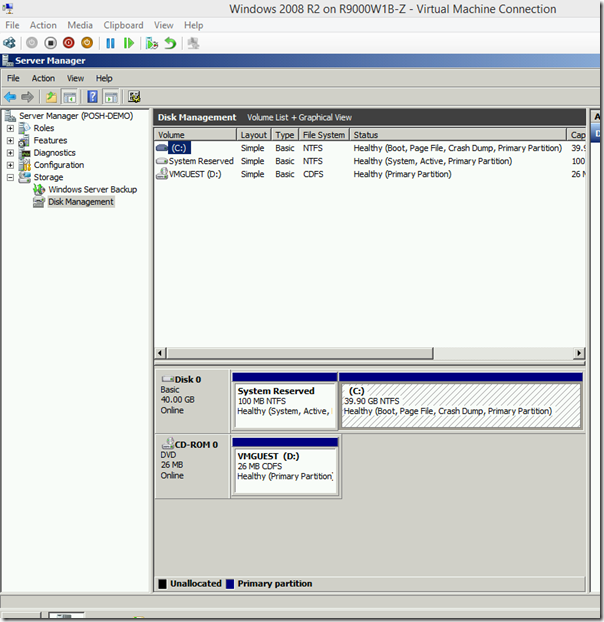Sort by the Cap column header
This screenshot has width=604, height=622.
577,135
